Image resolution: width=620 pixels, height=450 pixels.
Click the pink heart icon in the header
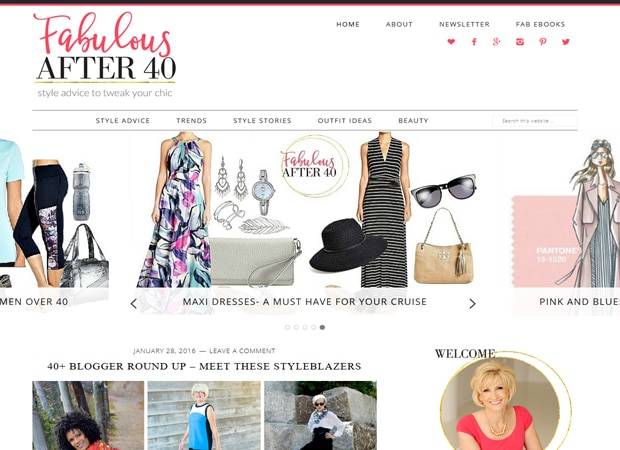(451, 42)
